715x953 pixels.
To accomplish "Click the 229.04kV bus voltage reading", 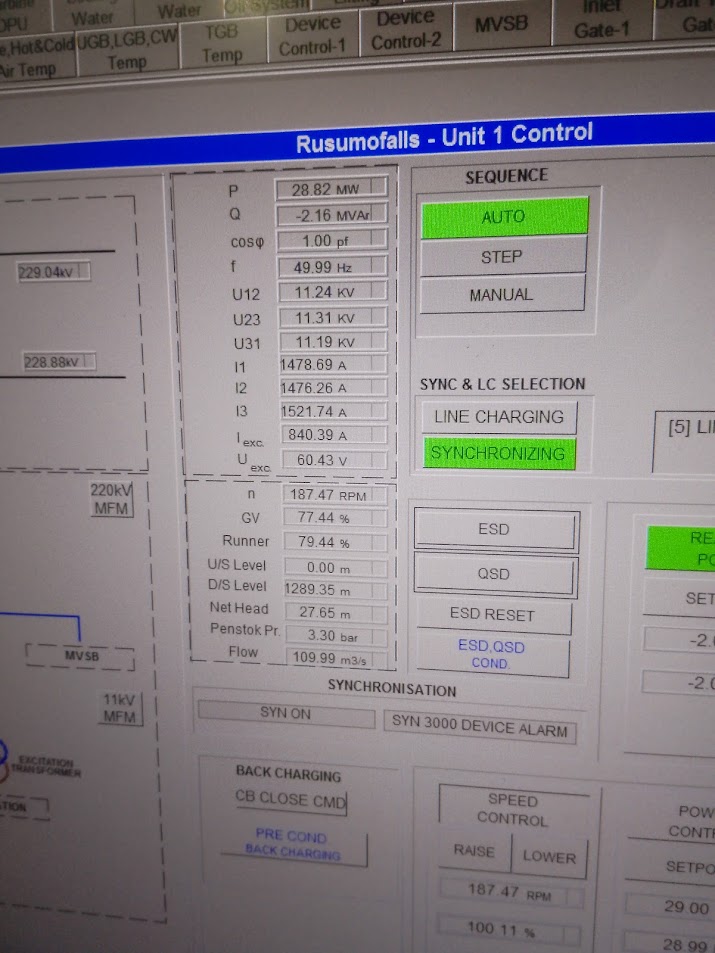I will click(x=54, y=272).
